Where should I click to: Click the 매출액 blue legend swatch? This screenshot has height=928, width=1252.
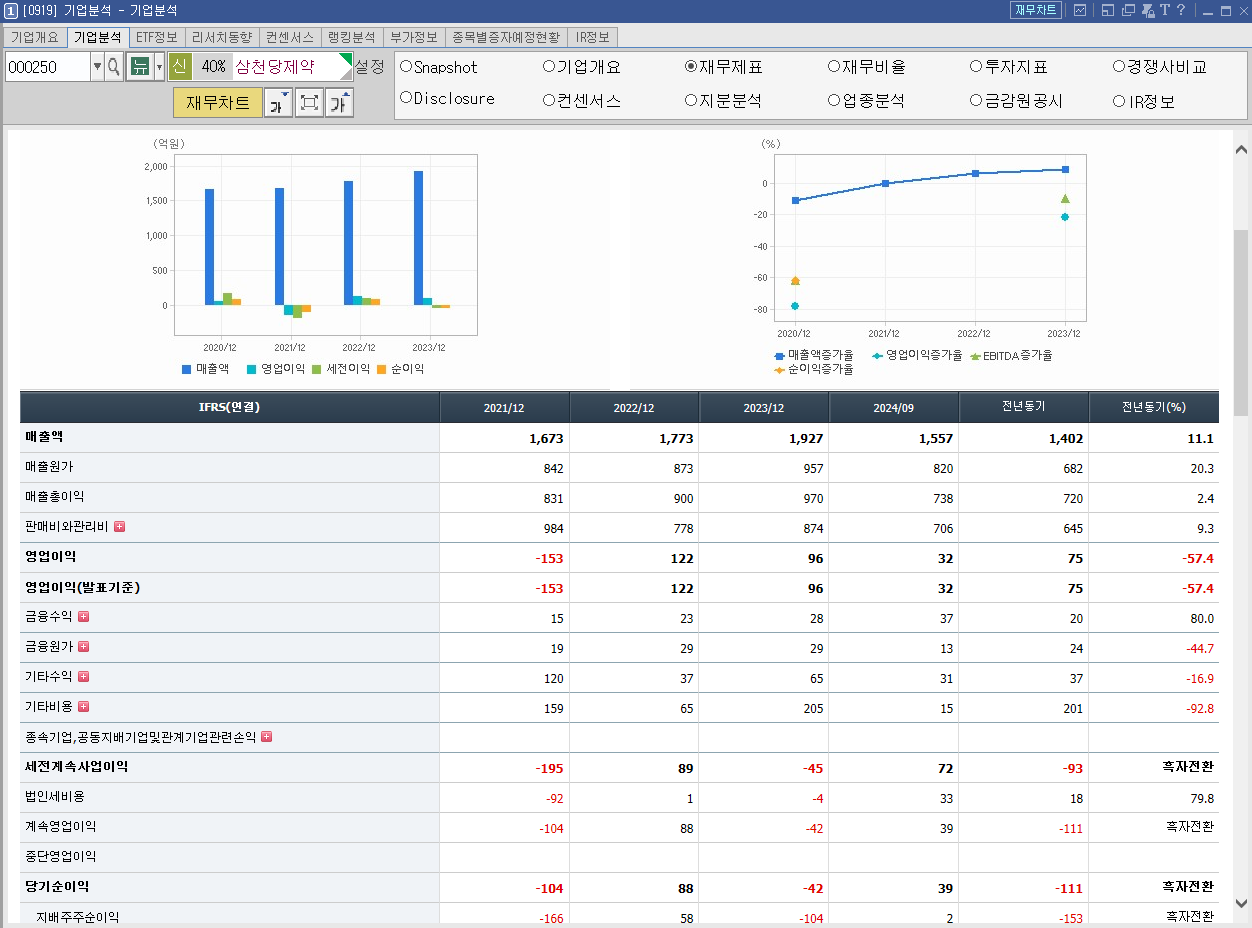point(186,369)
